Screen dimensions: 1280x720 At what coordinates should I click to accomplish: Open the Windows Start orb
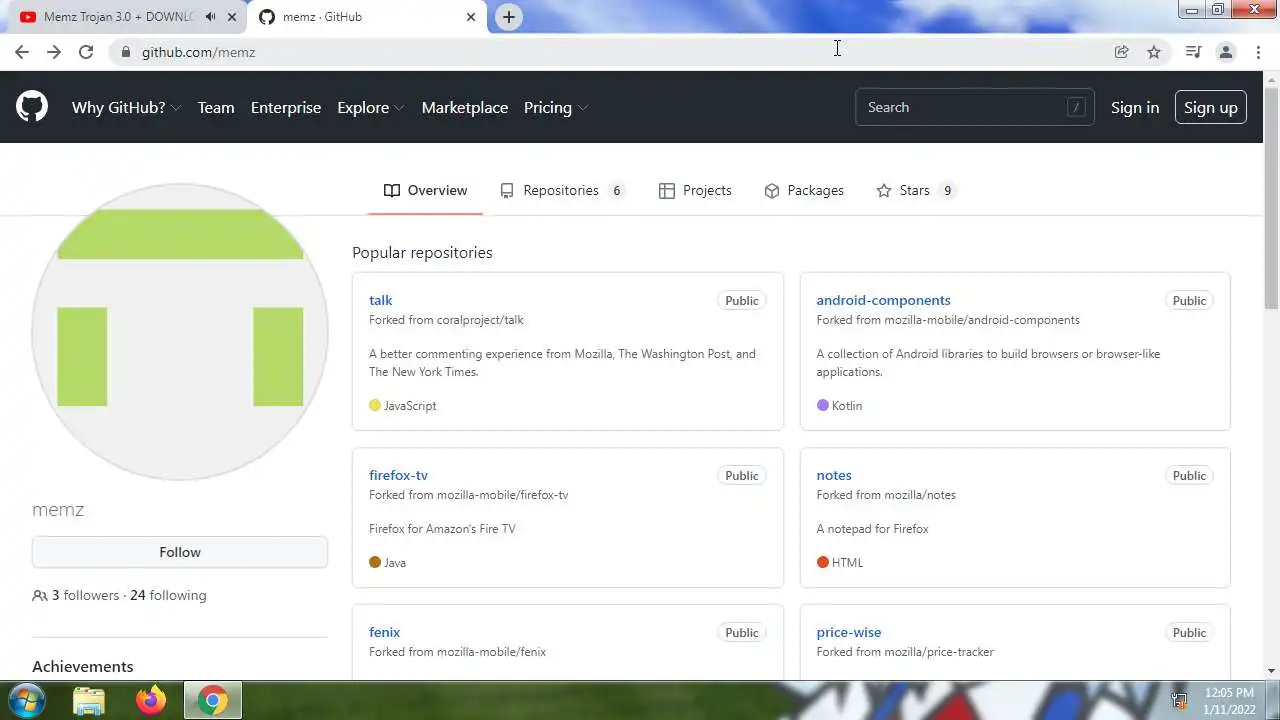coord(27,700)
